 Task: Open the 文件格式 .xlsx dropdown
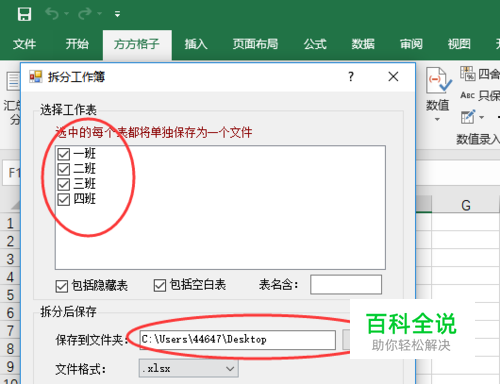click(x=189, y=368)
